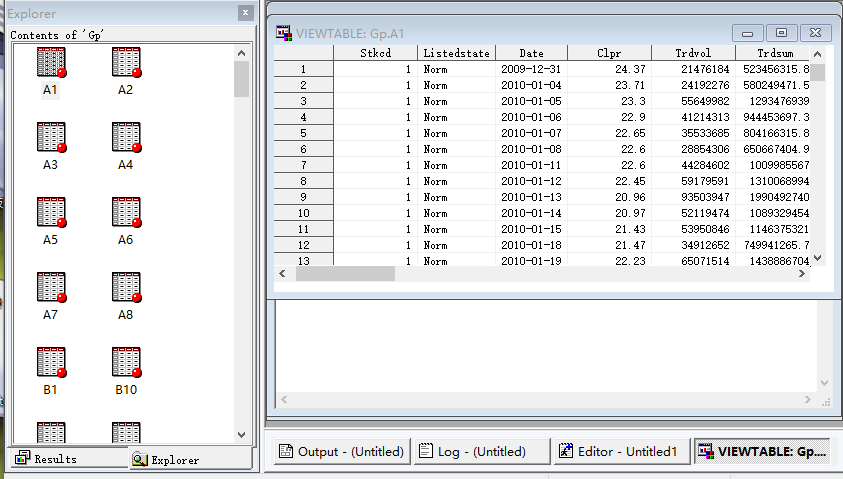Screen dimensions: 843x479
Task: Click the Trdvol cell 52119474
Action: 693,213
